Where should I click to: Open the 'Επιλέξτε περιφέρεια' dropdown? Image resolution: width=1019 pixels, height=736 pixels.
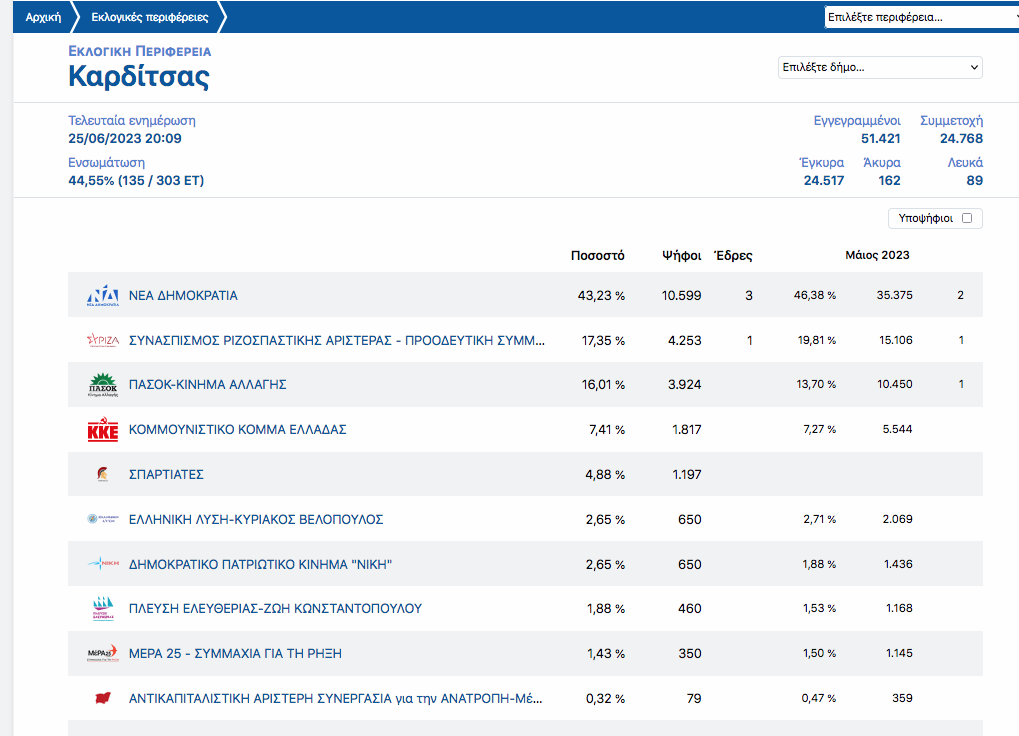click(920, 17)
